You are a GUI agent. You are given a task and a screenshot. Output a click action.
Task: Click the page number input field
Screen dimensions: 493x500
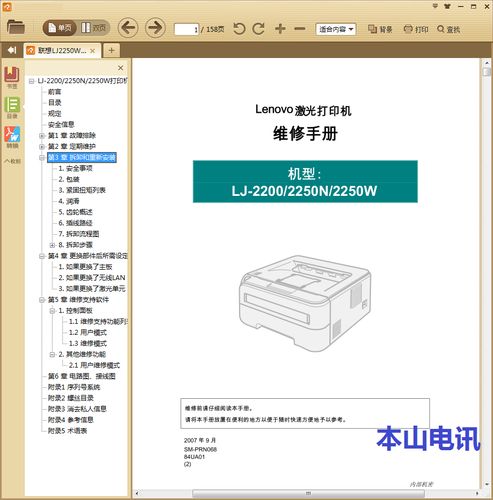pos(186,29)
